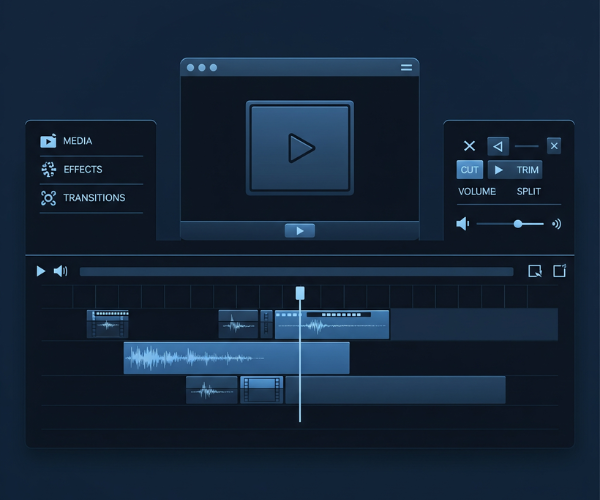Click the loud-volume icon right of slider
The image size is (600, 500).
click(x=557, y=224)
